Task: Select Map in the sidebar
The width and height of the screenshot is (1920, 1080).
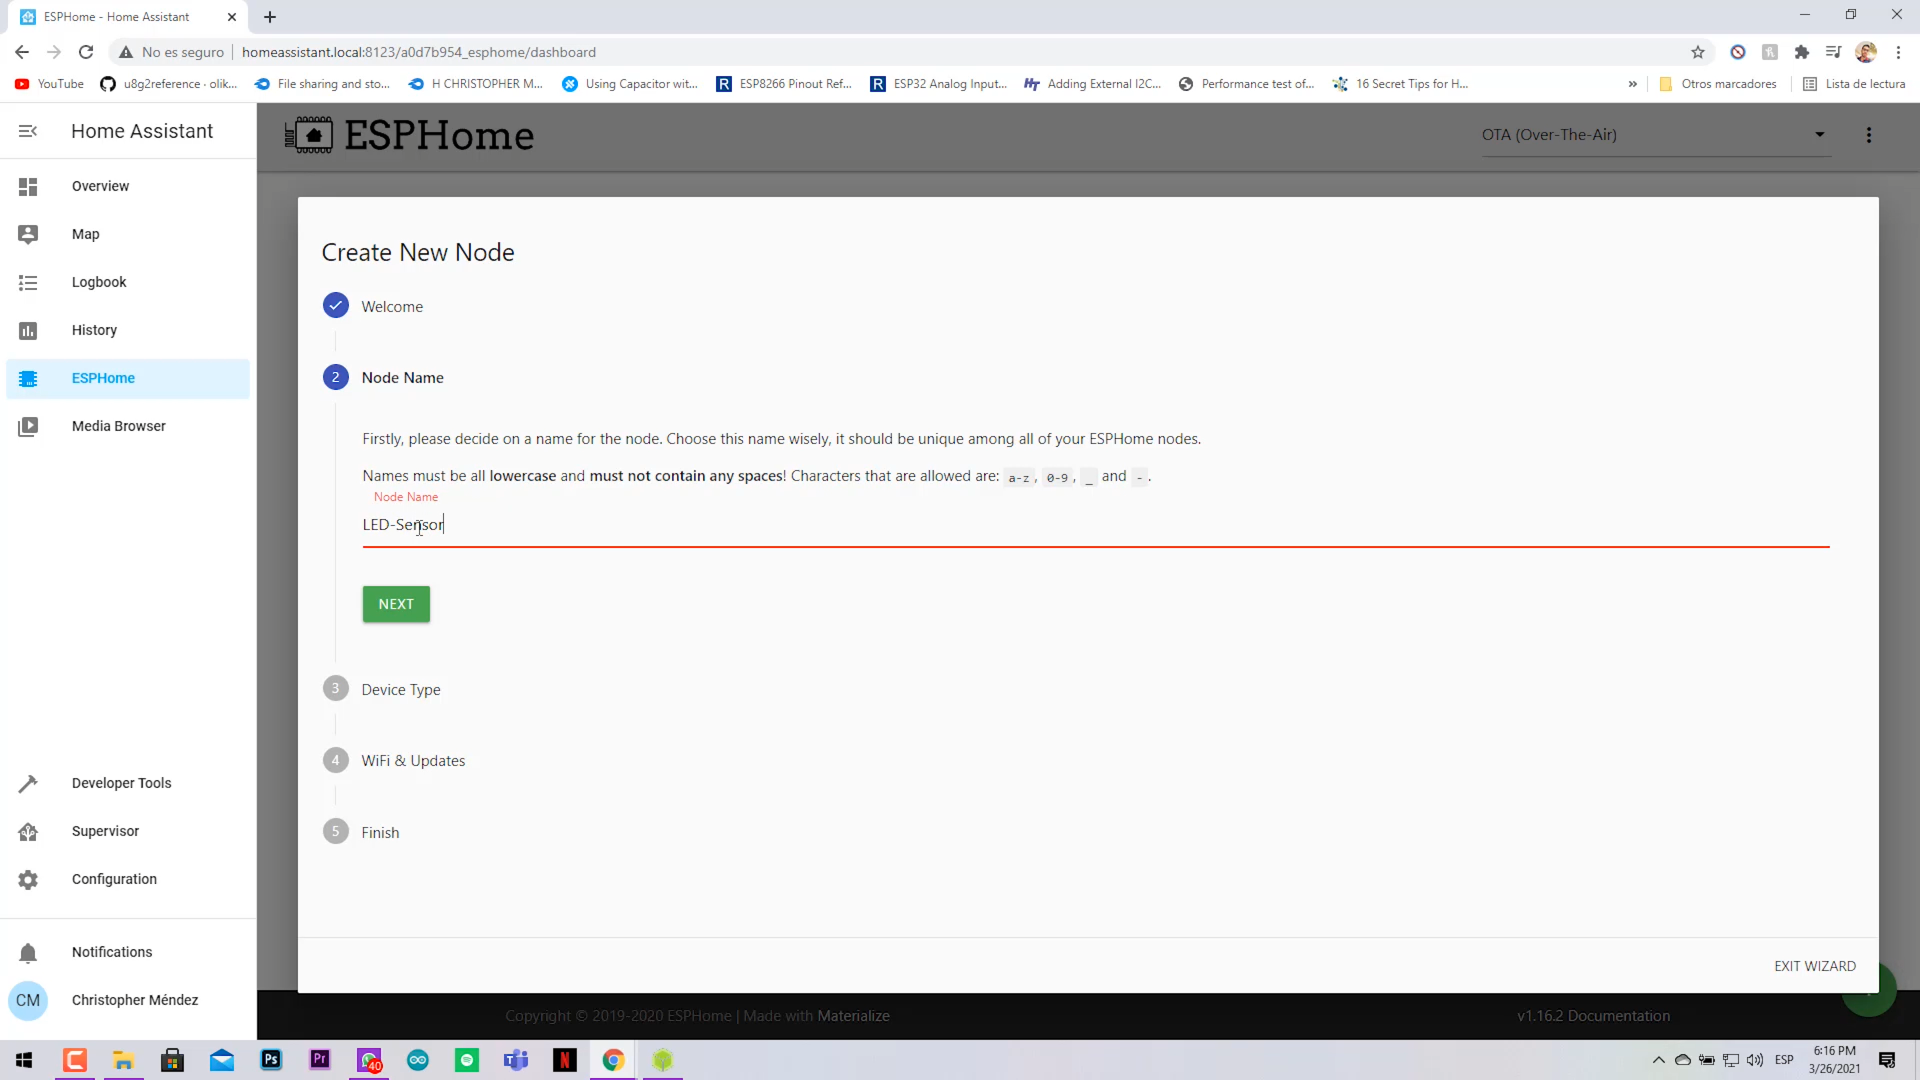Action: click(86, 234)
